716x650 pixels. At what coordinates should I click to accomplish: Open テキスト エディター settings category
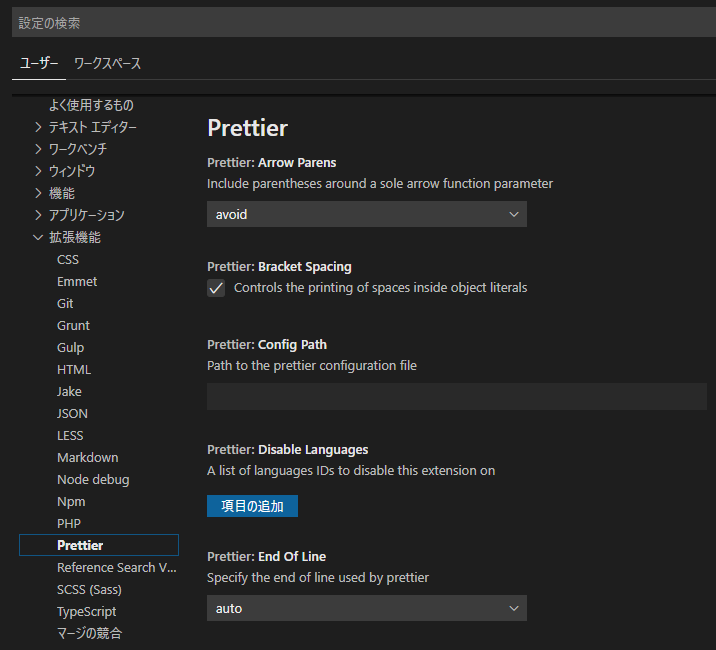pos(93,127)
